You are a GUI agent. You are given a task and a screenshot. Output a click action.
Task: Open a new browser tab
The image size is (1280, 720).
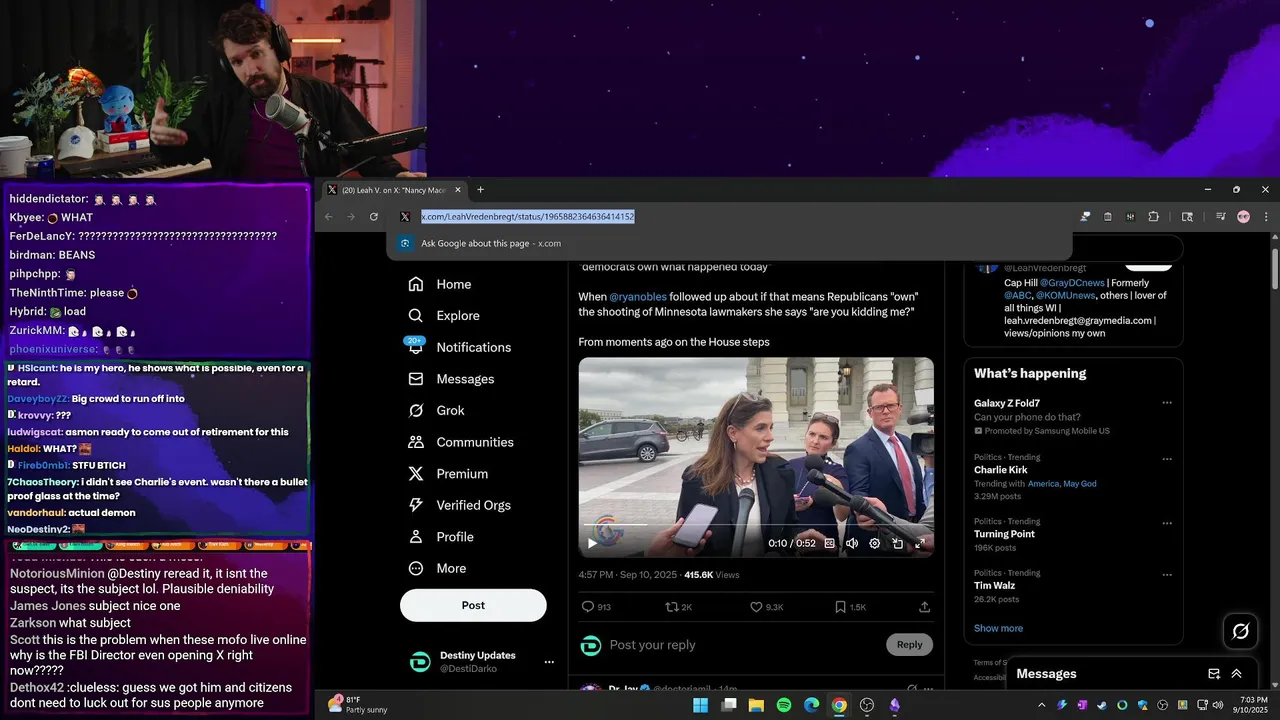(x=480, y=190)
